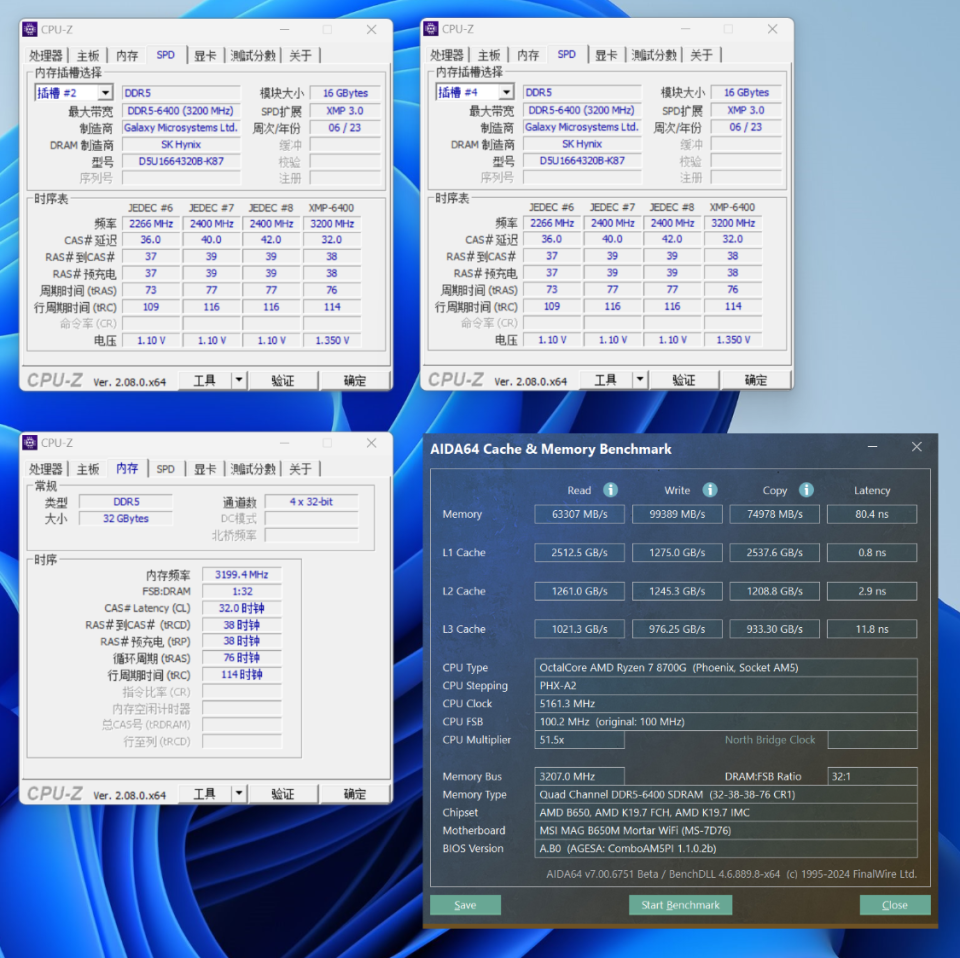Click the Write info icon in AIDA64
Image resolution: width=960 pixels, height=958 pixels.
click(709, 490)
